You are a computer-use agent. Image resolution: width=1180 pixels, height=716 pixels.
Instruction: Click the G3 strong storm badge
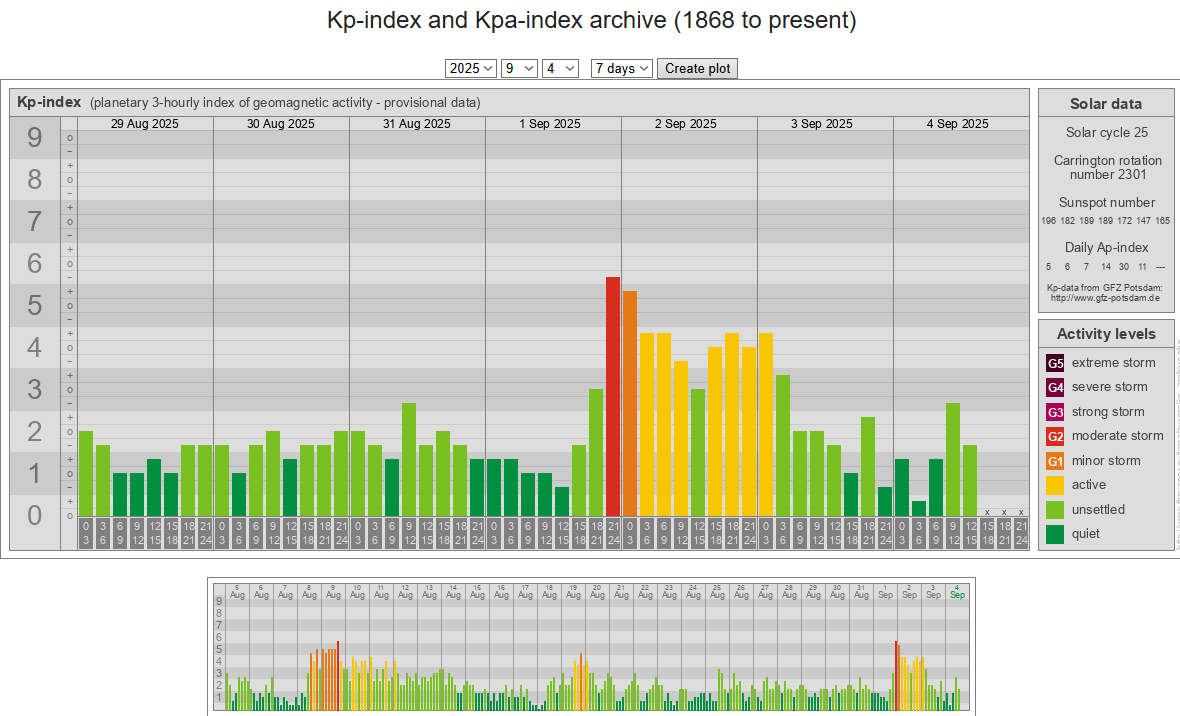[1055, 412]
